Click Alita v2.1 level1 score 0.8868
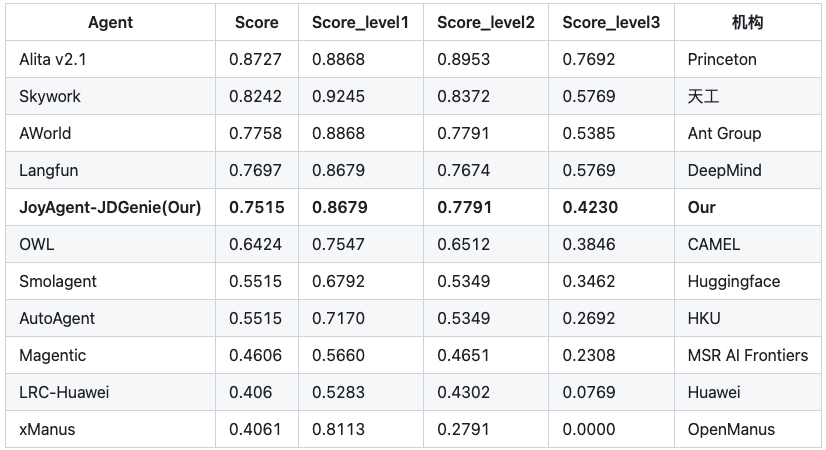Viewport: 826px width, 450px height. click(338, 59)
